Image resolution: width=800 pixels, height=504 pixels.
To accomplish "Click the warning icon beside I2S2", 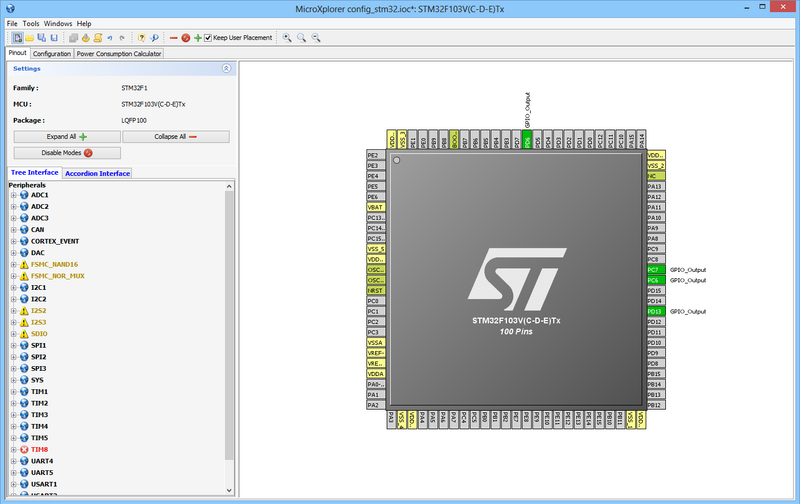I will click(24, 311).
